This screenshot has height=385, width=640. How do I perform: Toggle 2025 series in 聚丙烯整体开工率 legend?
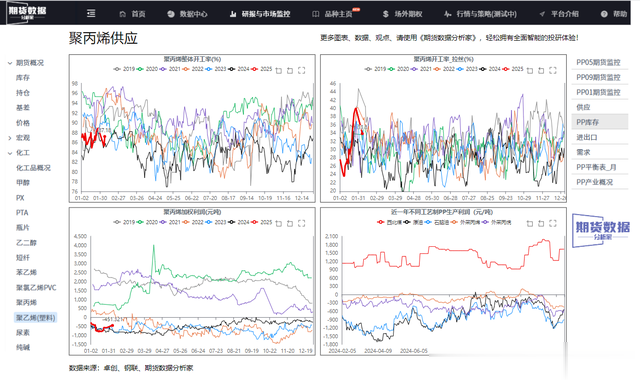(261, 69)
